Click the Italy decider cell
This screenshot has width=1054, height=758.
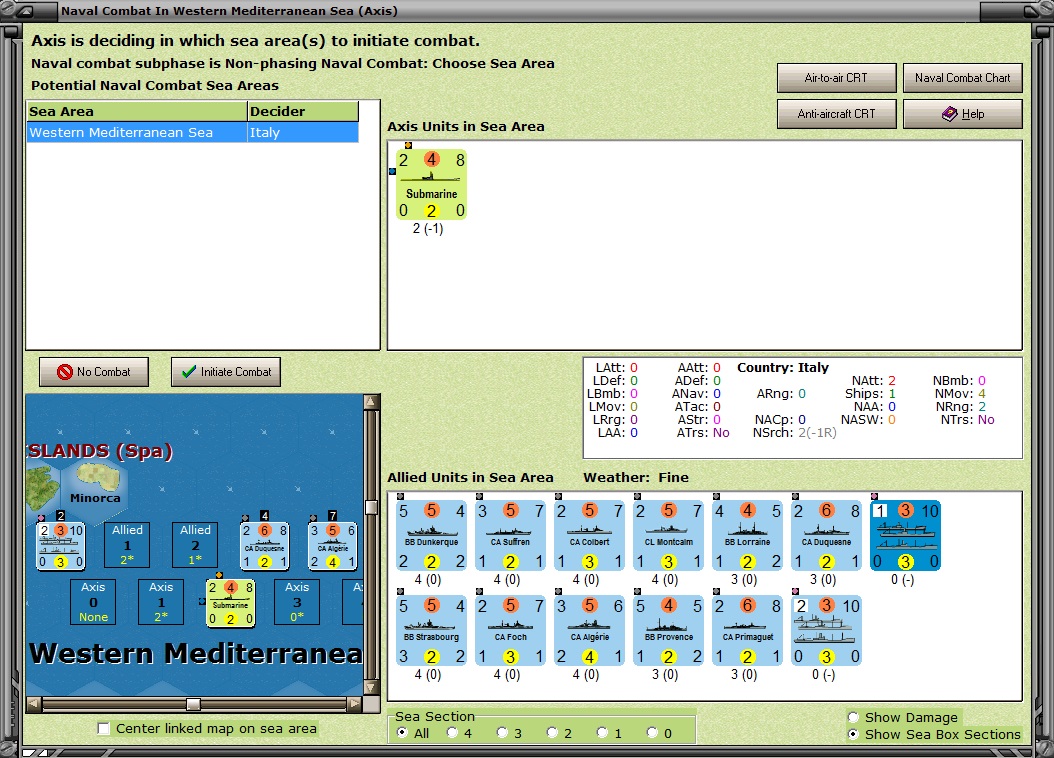pyautogui.click(x=302, y=132)
